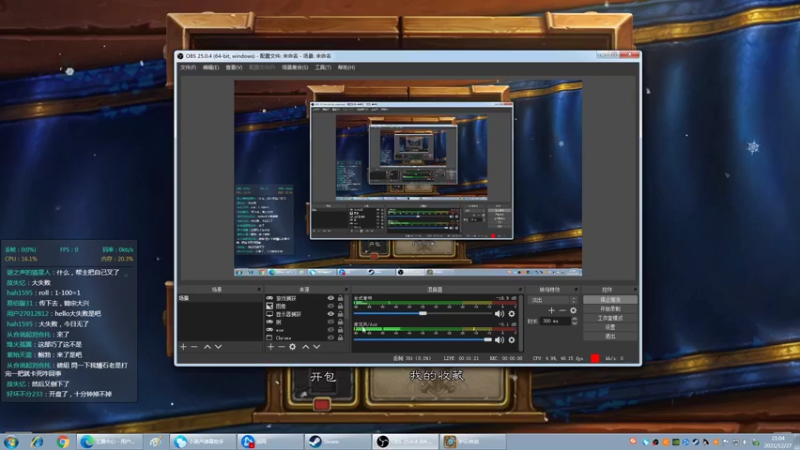The height and width of the screenshot is (450, 800).
Task: Click 我的收藏 in Hearthstone window
Action: coord(436,377)
